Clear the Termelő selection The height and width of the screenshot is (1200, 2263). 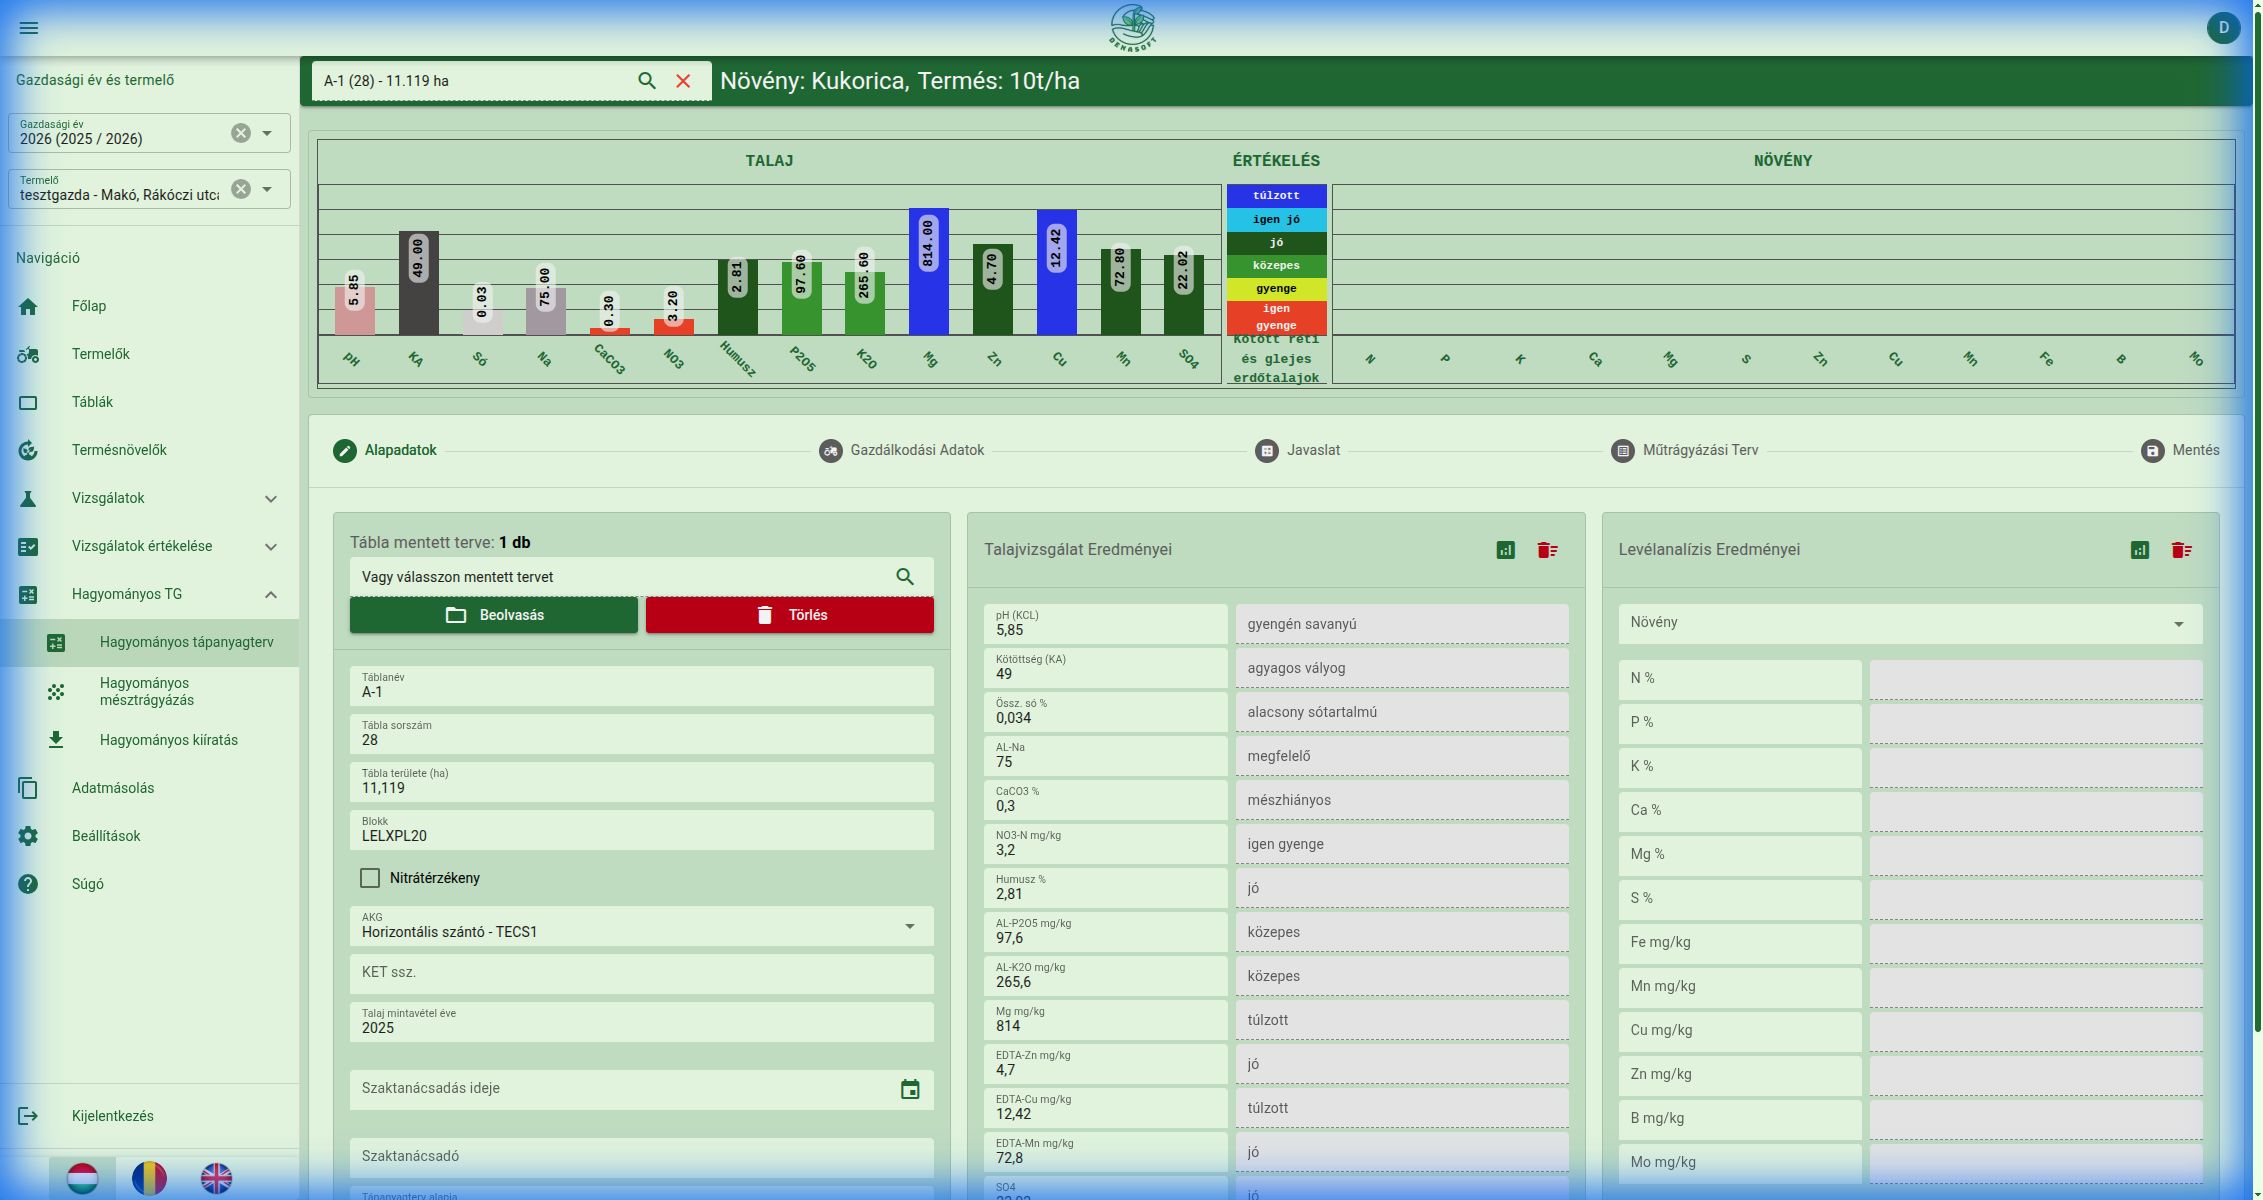241,189
